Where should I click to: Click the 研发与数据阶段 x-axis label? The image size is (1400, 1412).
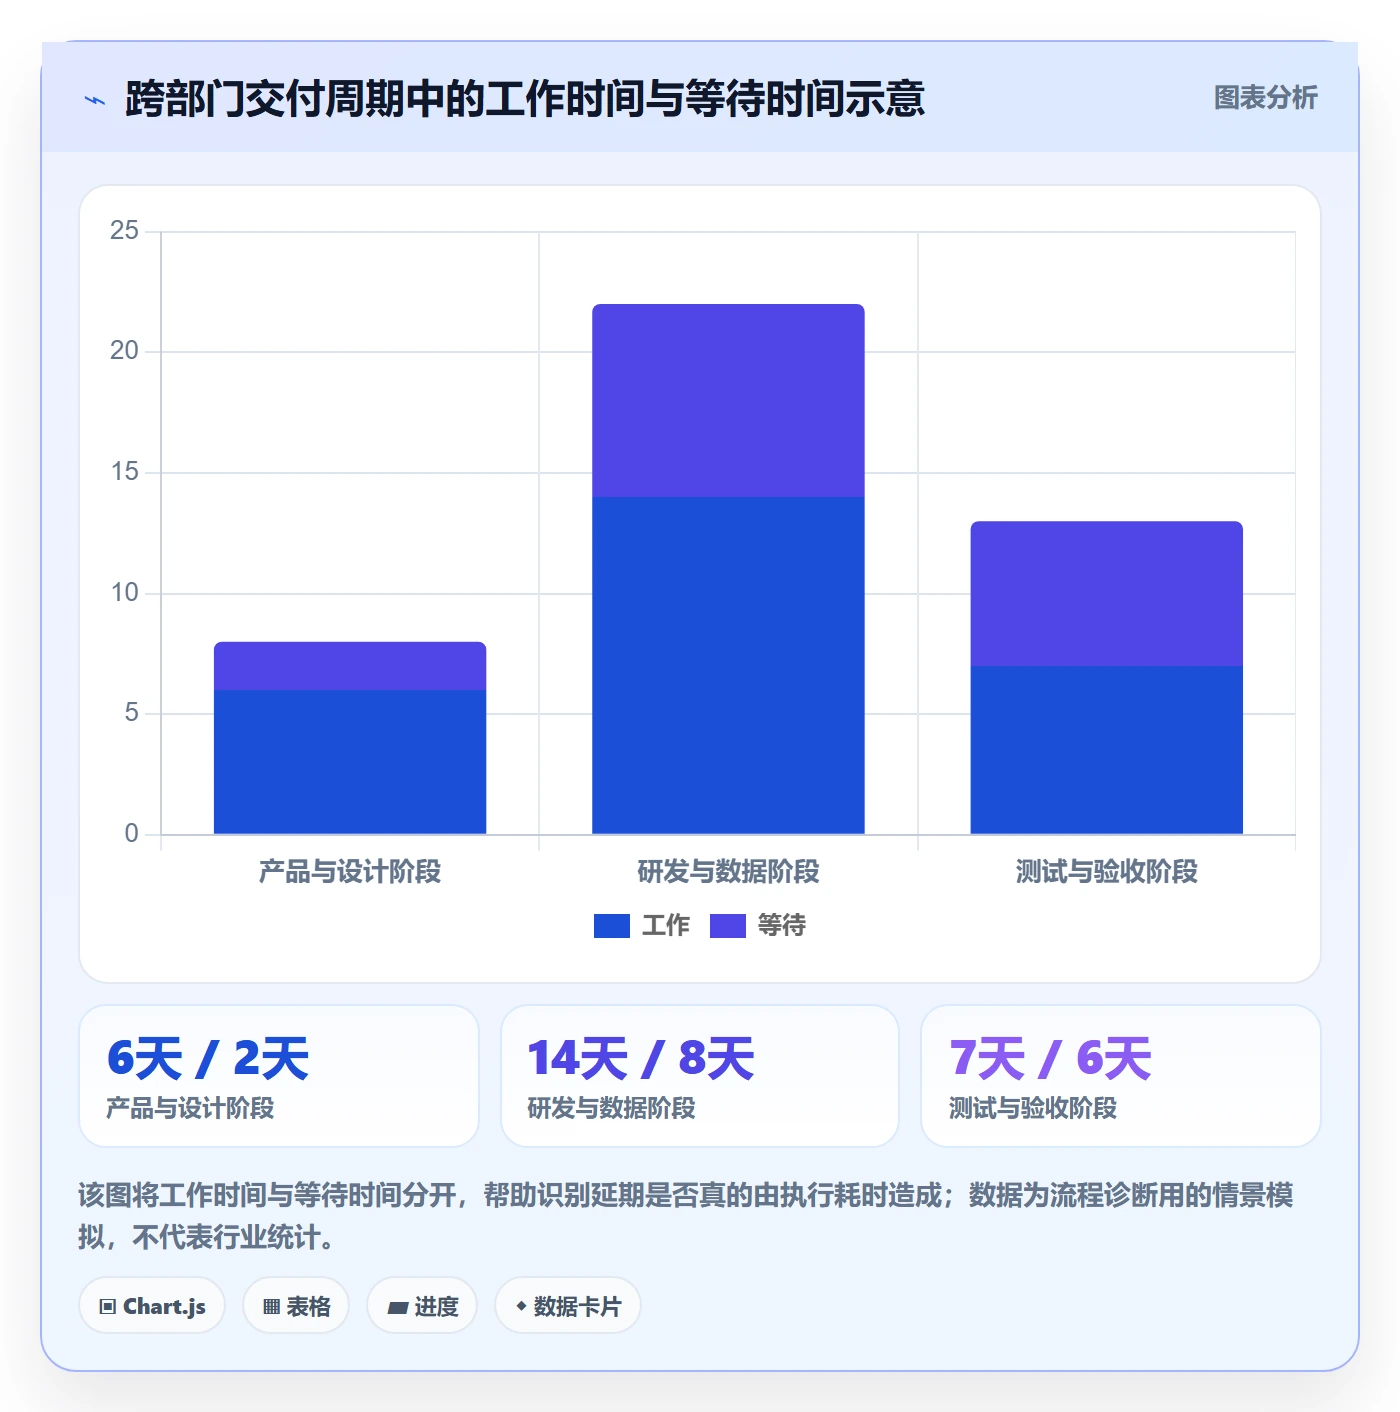pos(728,872)
